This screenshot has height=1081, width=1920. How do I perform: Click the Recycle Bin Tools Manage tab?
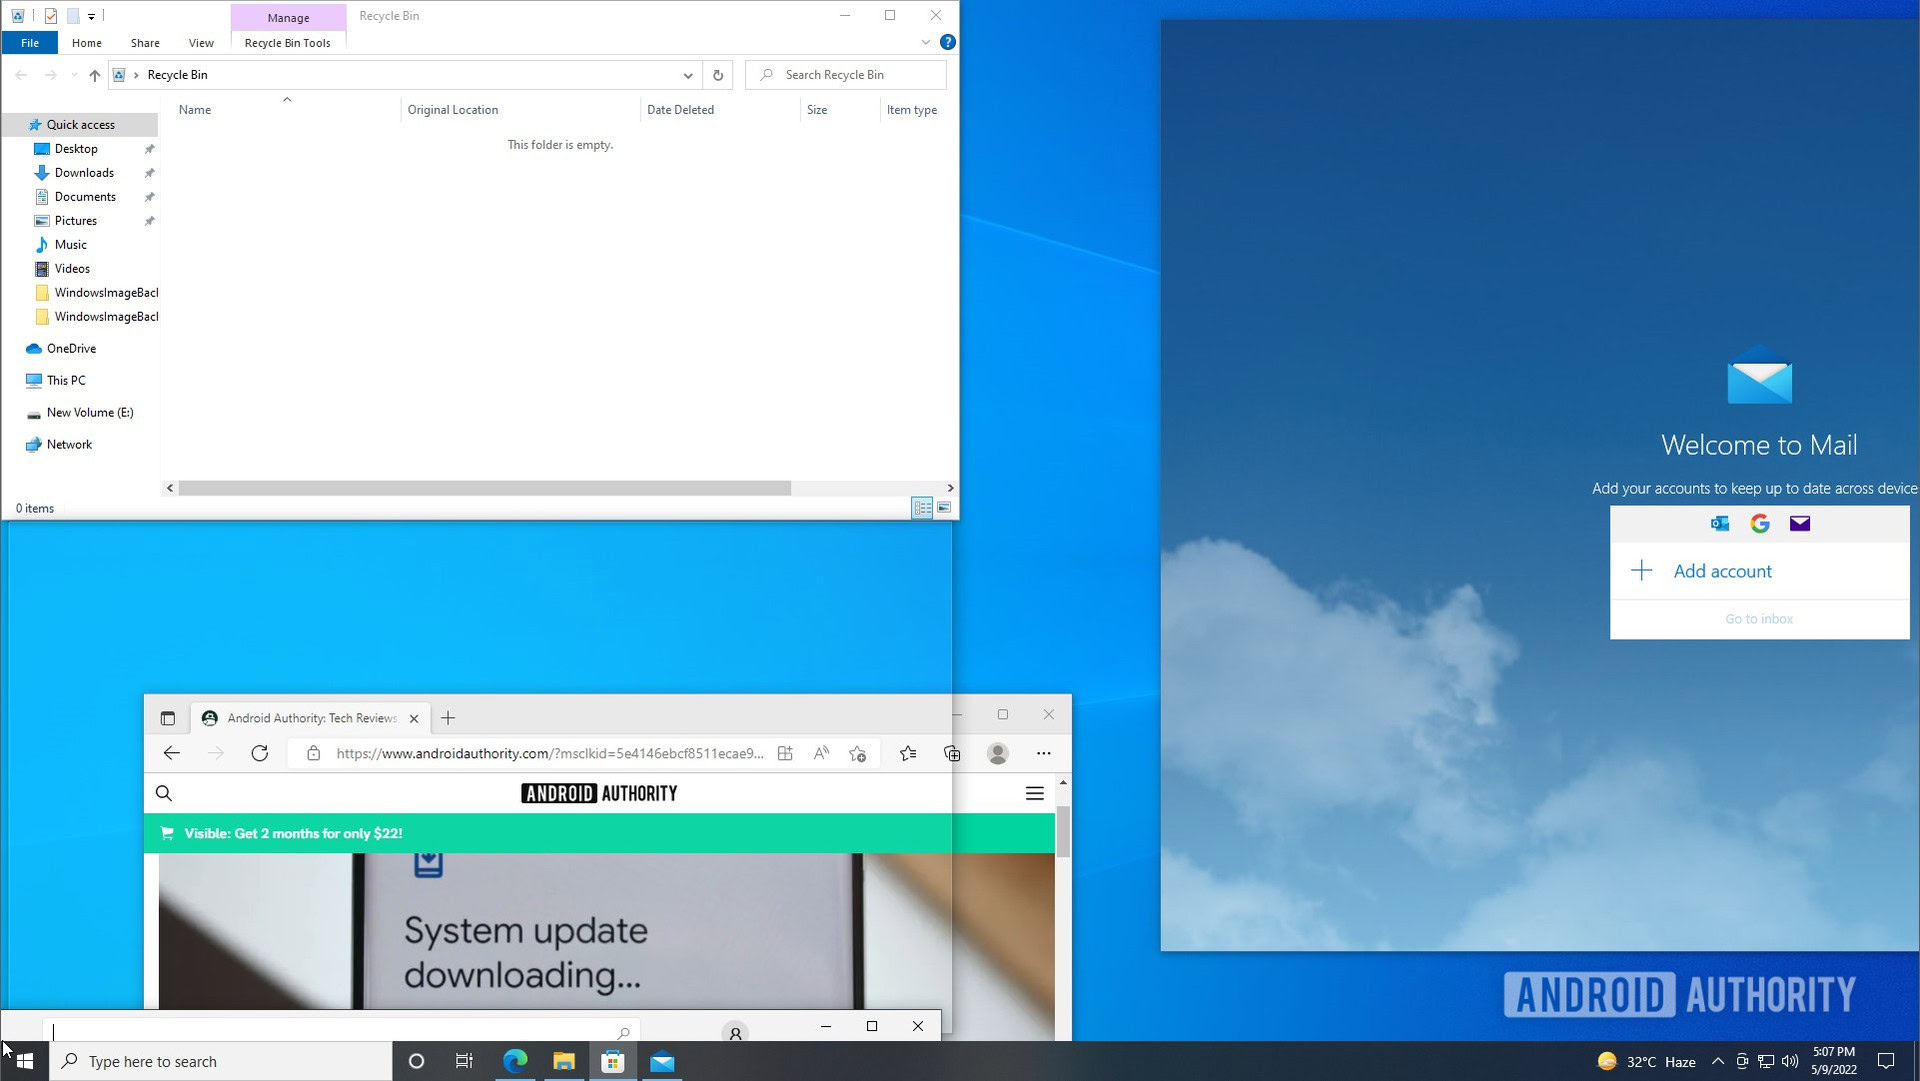[286, 16]
